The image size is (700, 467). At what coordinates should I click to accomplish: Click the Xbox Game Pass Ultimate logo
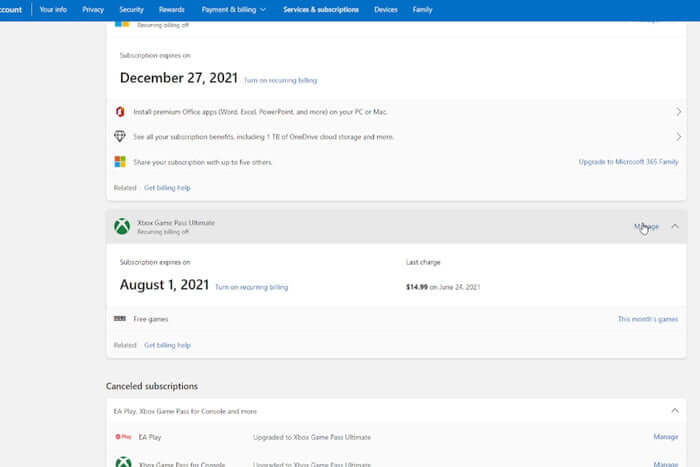pos(121,227)
